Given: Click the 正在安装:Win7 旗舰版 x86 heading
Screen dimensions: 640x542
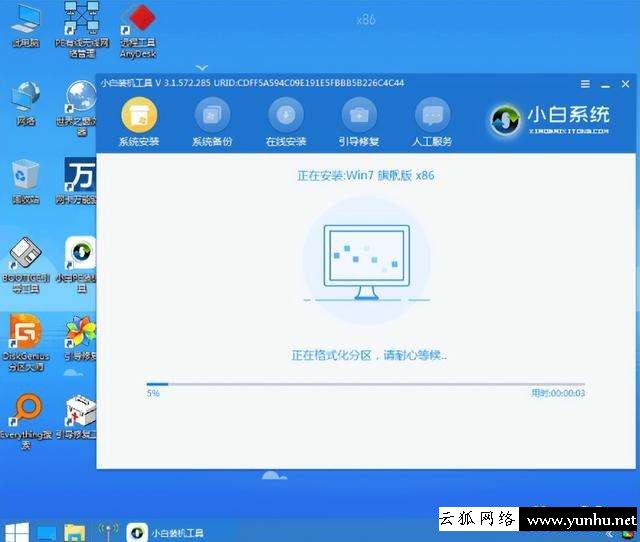Looking at the screenshot, I should [x=366, y=175].
